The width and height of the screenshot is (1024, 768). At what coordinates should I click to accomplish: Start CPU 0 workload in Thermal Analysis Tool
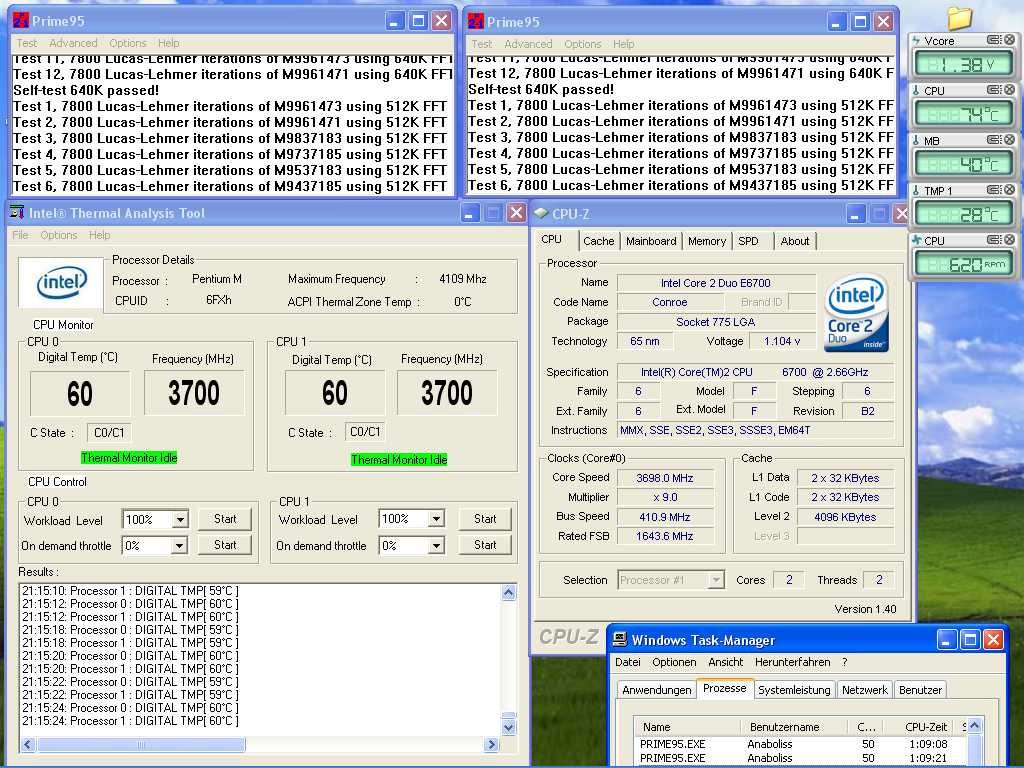225,519
